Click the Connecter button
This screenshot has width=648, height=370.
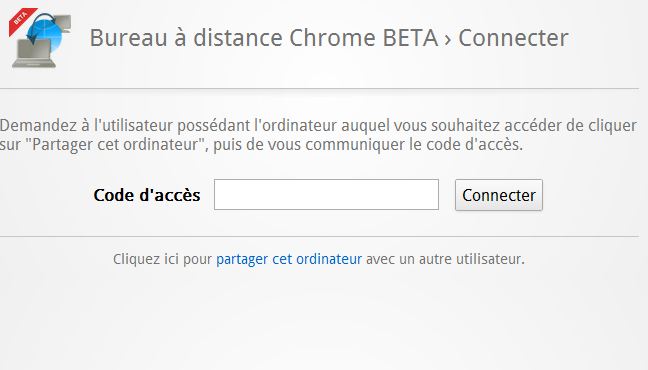pyautogui.click(x=499, y=195)
